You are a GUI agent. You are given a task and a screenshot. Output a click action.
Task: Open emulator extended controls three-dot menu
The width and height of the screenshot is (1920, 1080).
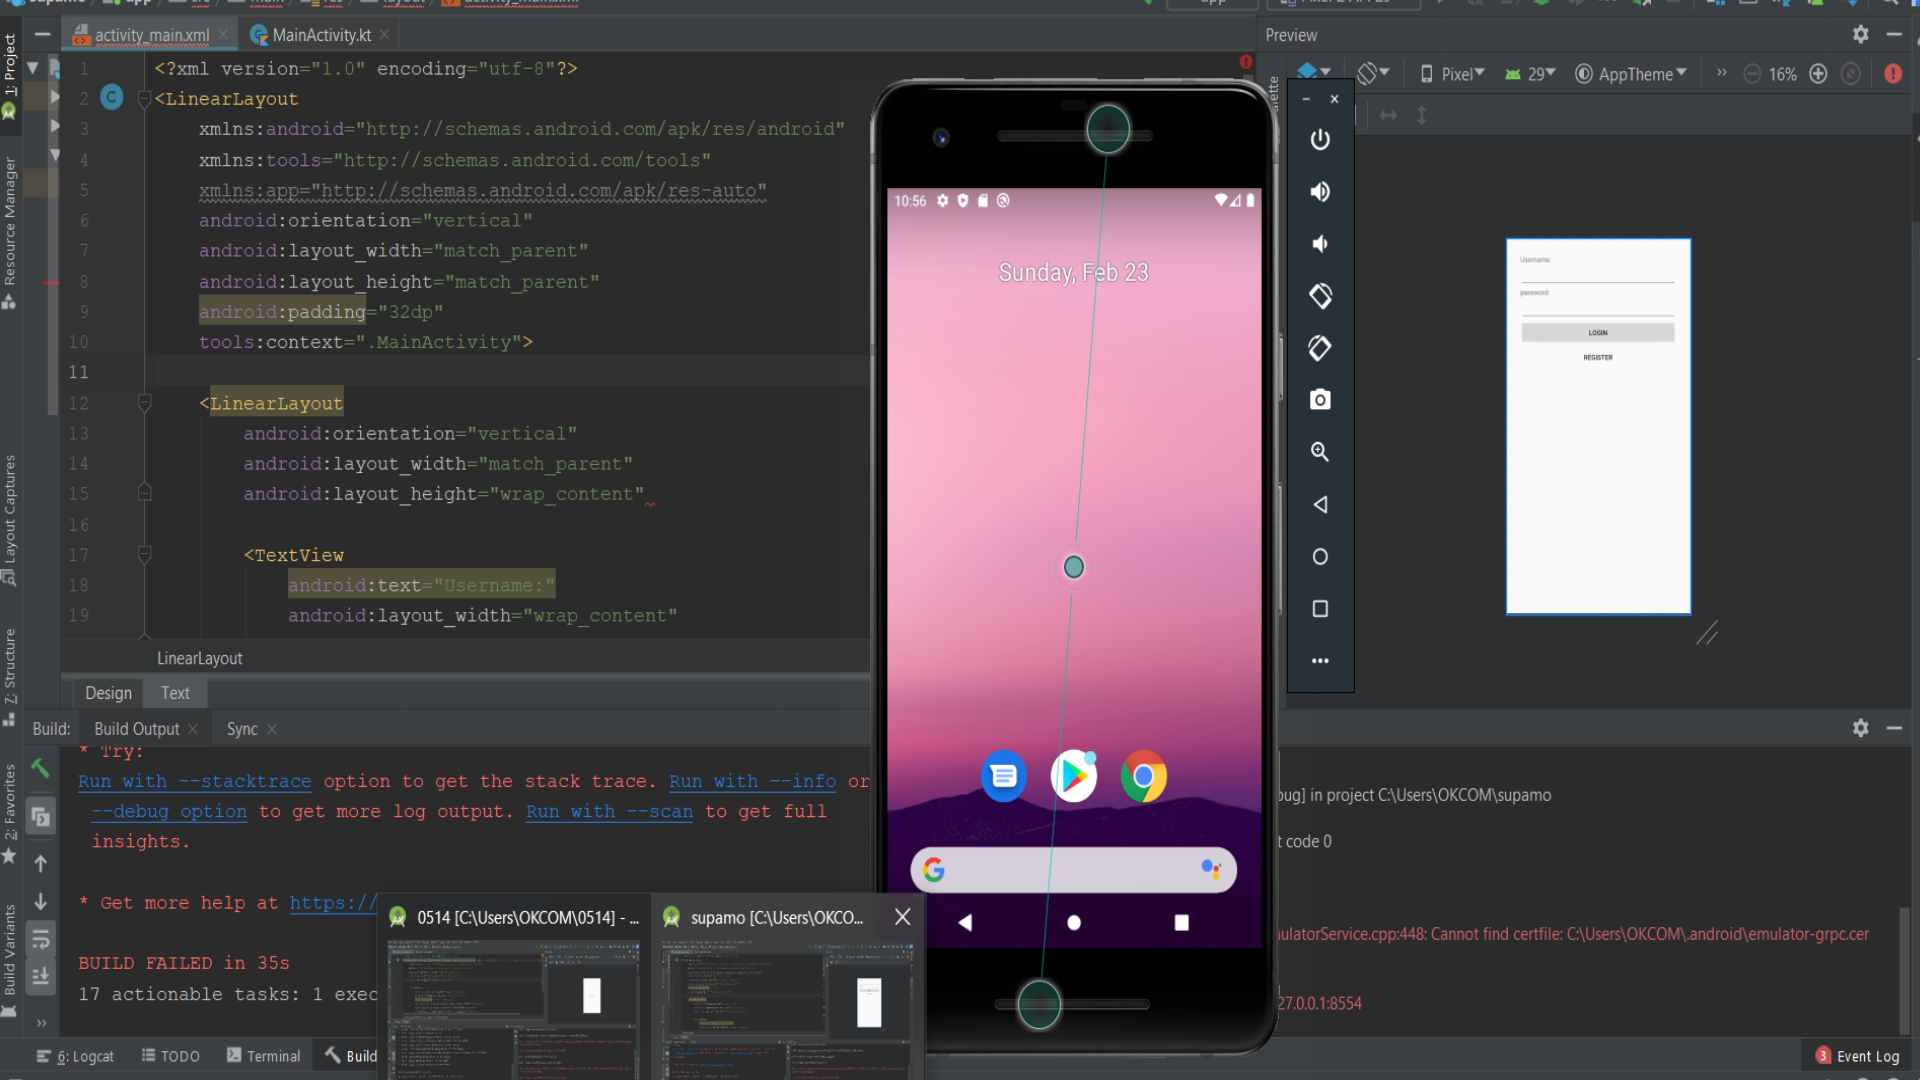[x=1320, y=661]
